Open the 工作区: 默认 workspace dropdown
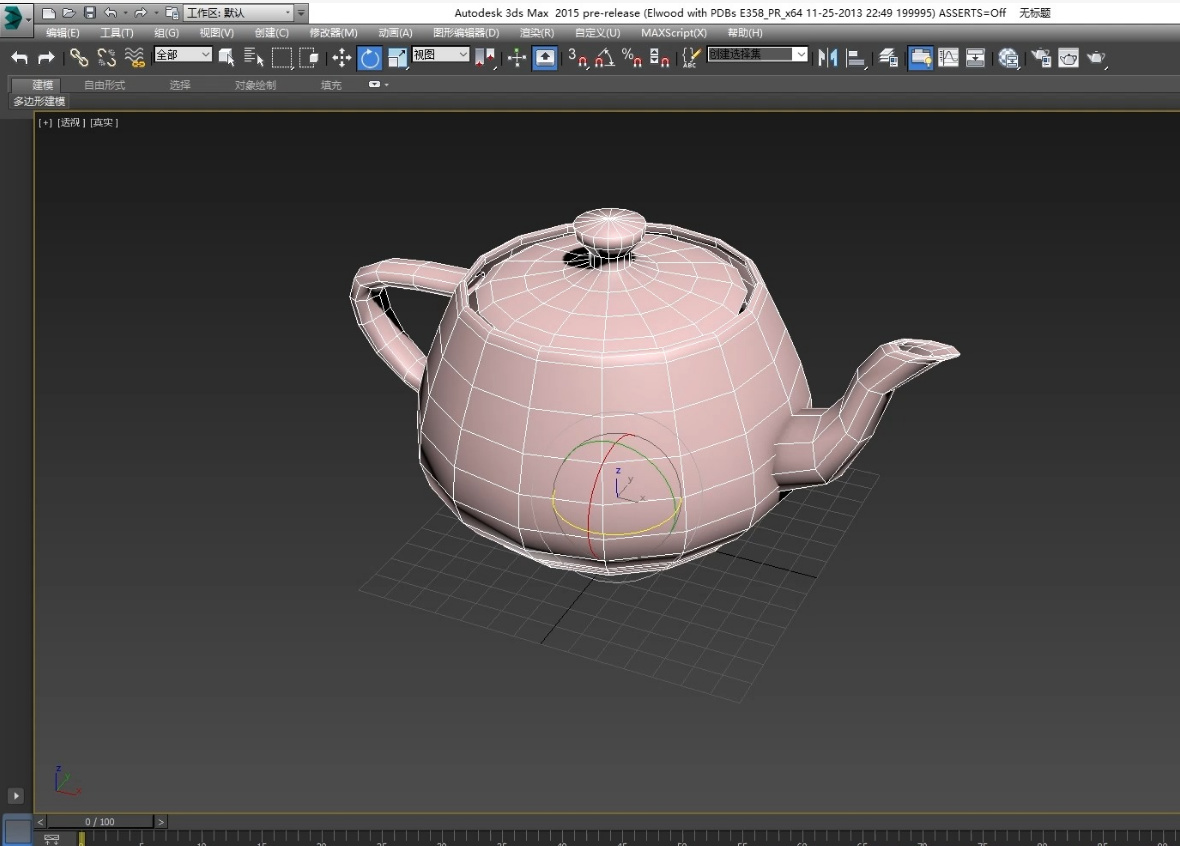Screen dimensions: 1180x846 pos(239,13)
